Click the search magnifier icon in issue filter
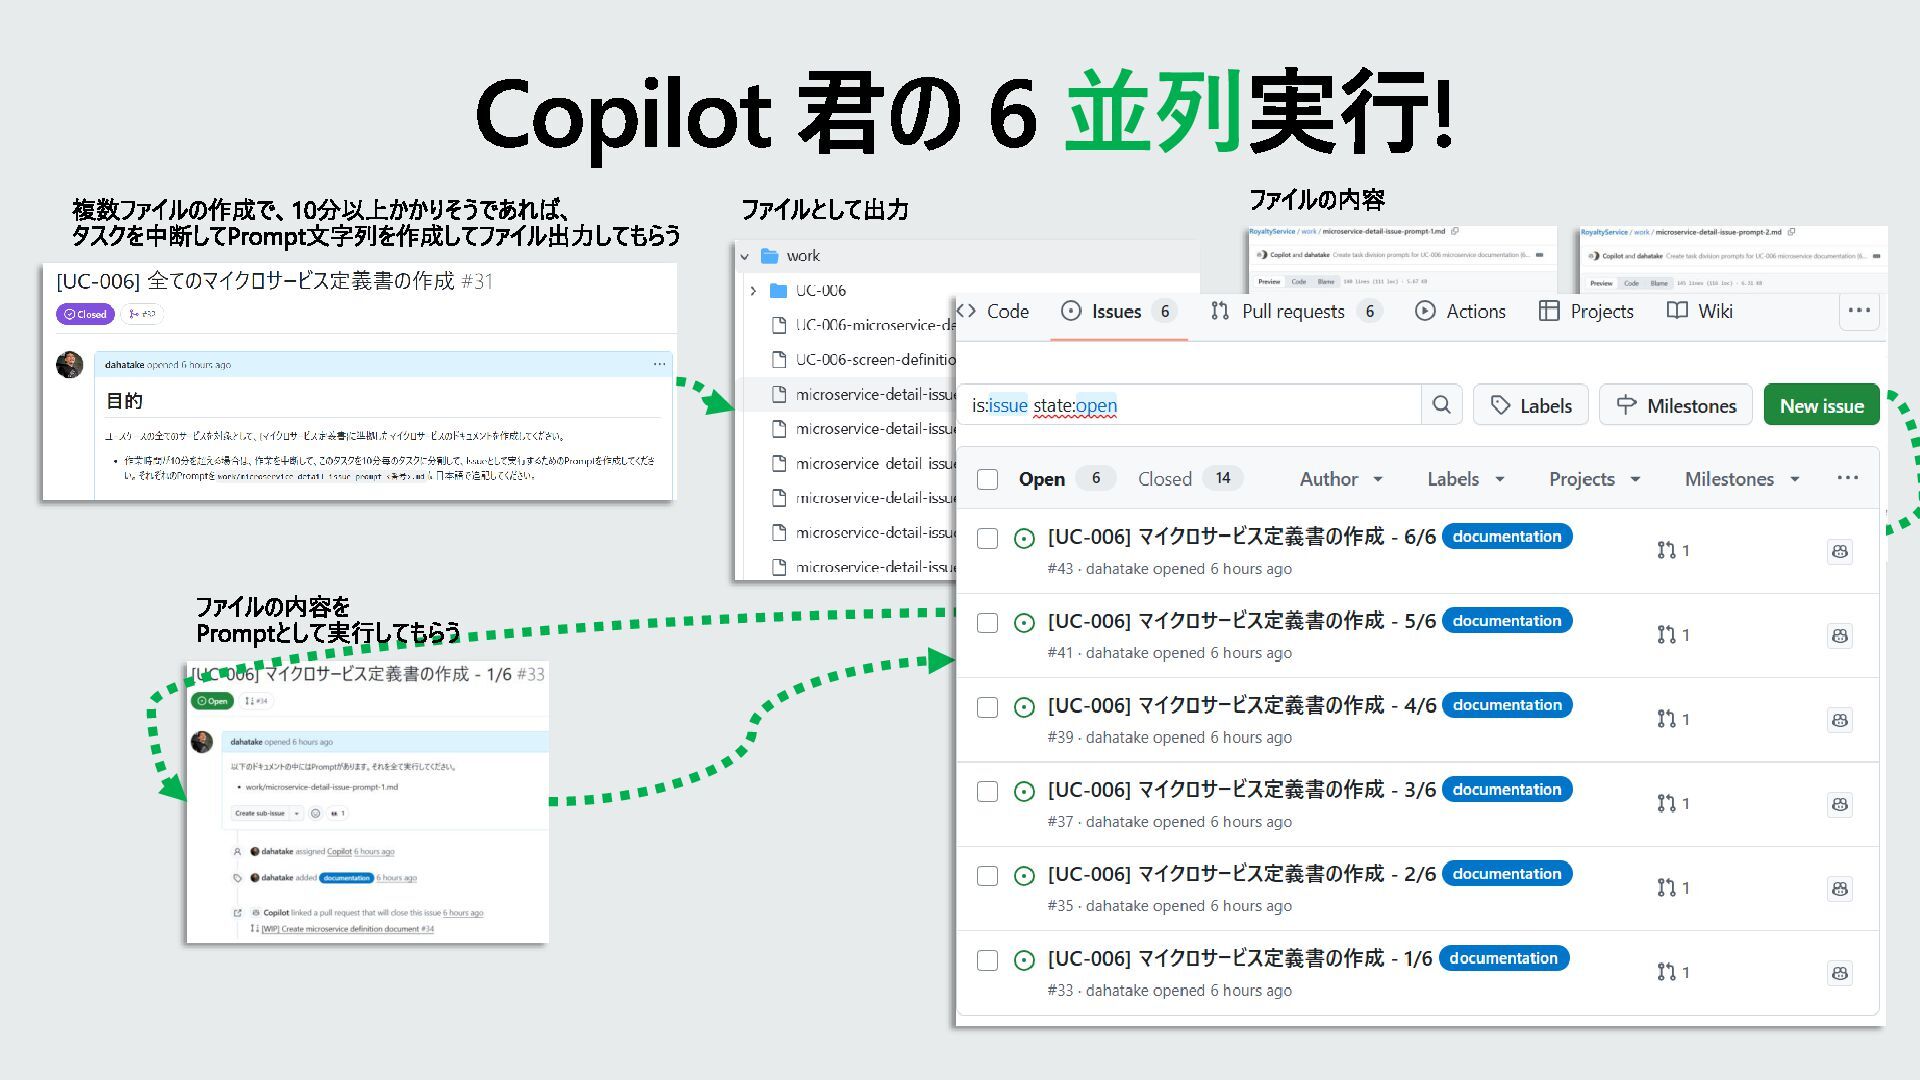 point(1441,405)
